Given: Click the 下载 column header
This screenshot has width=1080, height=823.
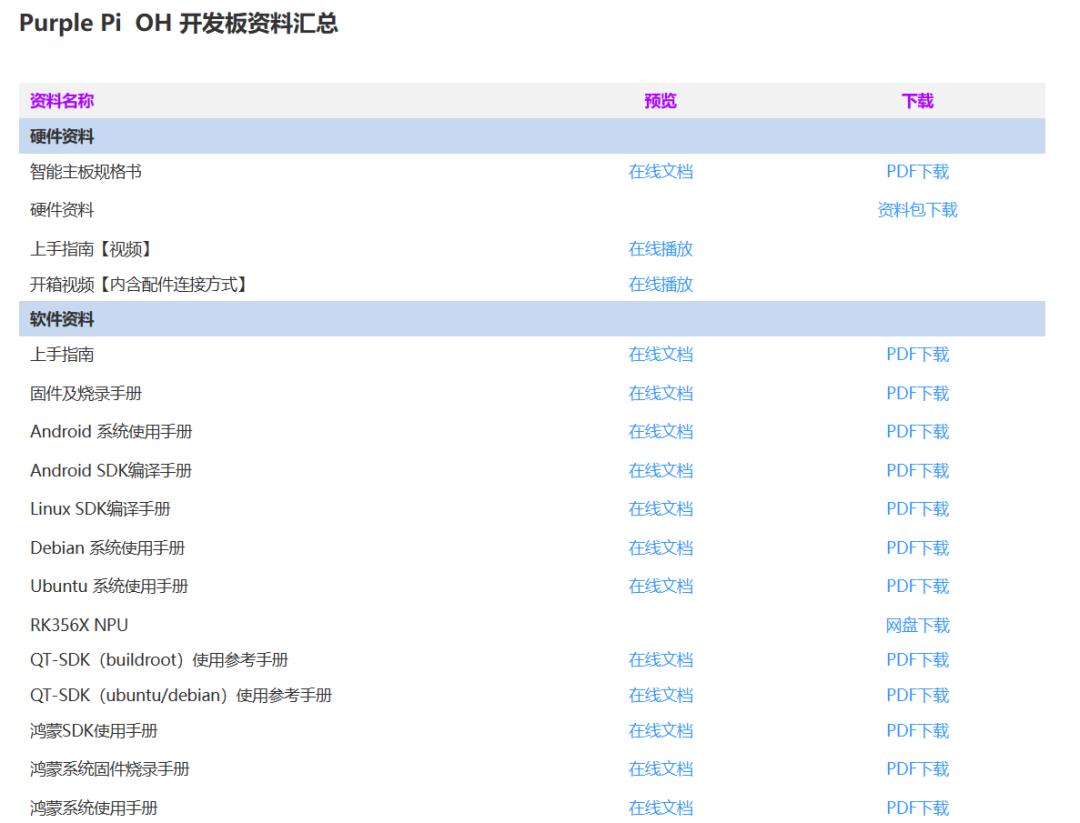Looking at the screenshot, I should 917,101.
